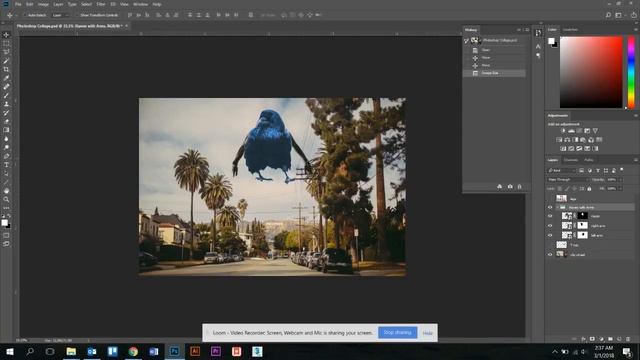Select the Gradient tool
The image size is (640, 360).
point(6,130)
